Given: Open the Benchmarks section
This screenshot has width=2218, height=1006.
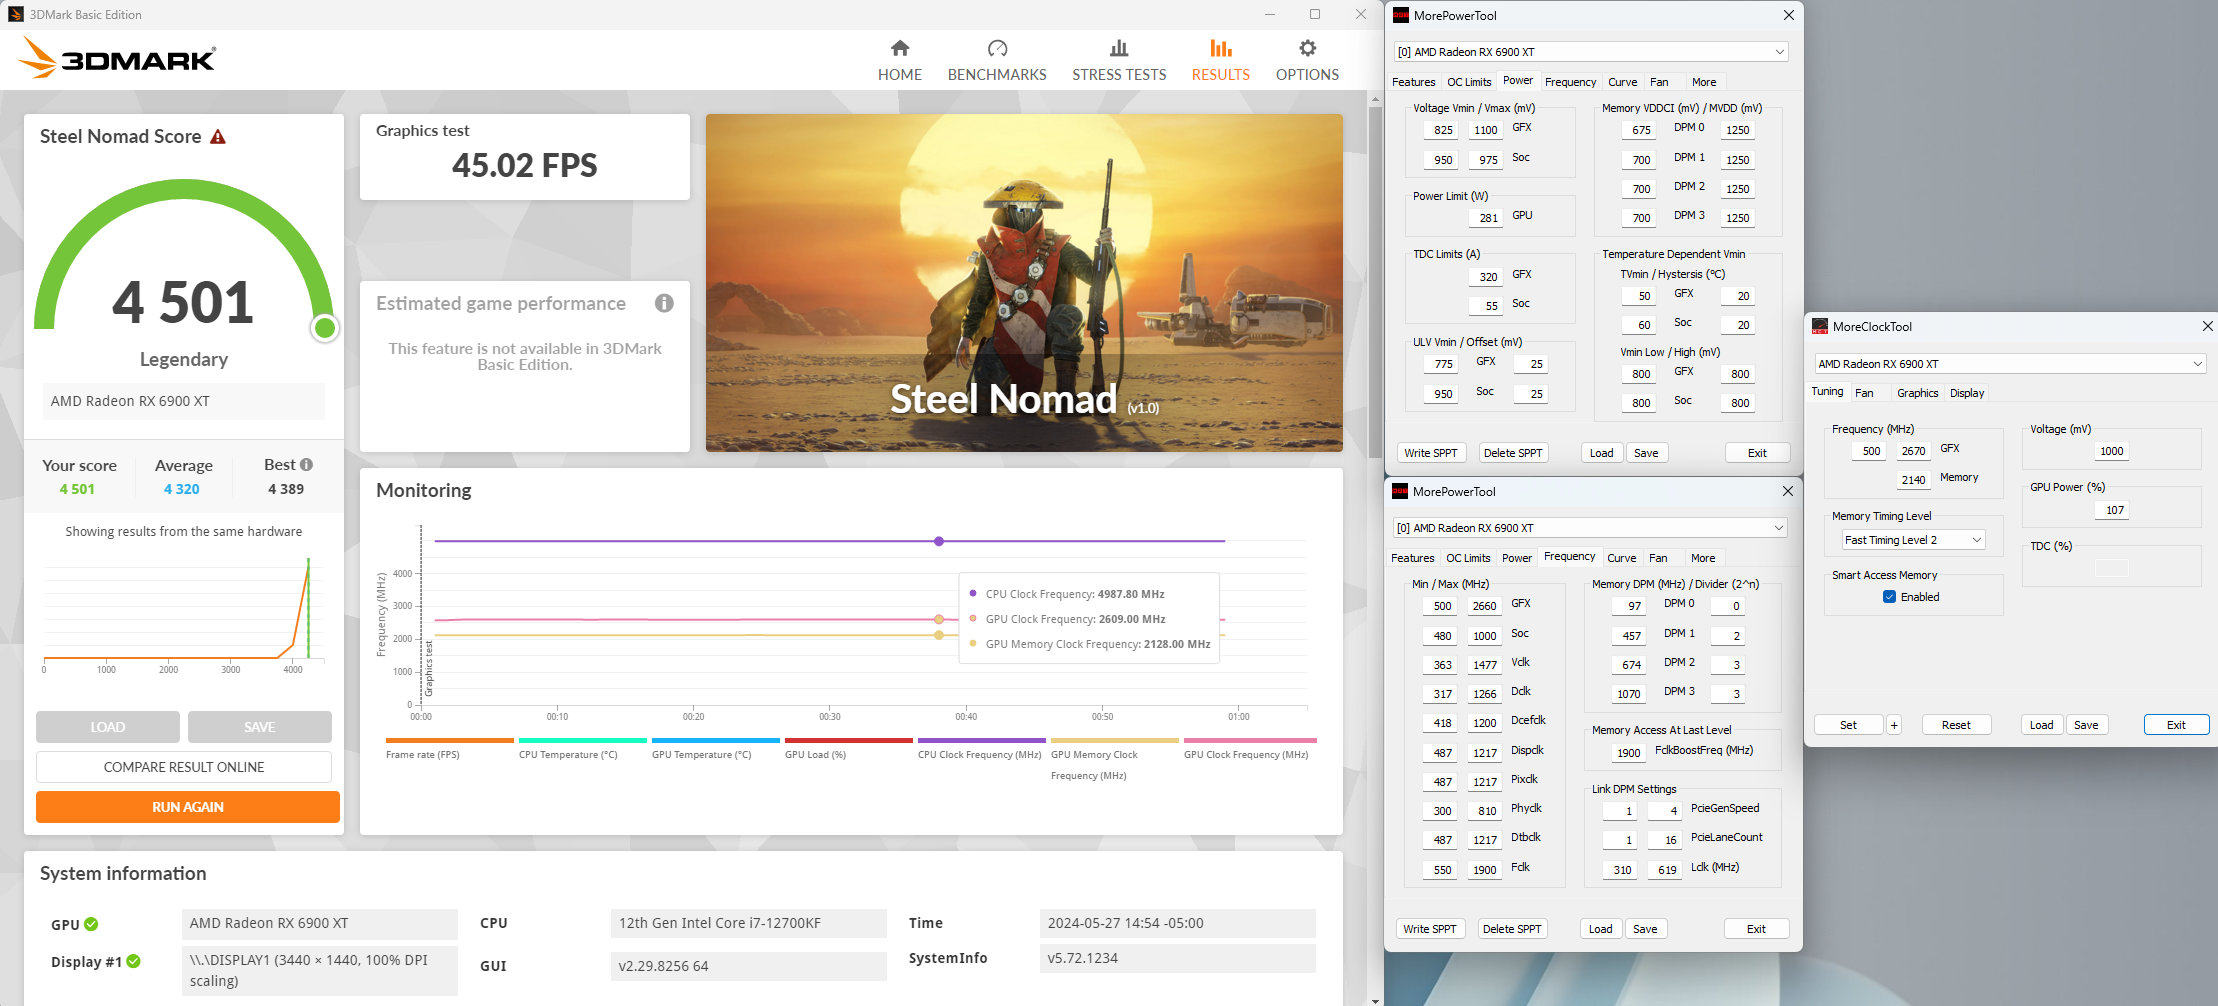Looking at the screenshot, I should tap(996, 58).
